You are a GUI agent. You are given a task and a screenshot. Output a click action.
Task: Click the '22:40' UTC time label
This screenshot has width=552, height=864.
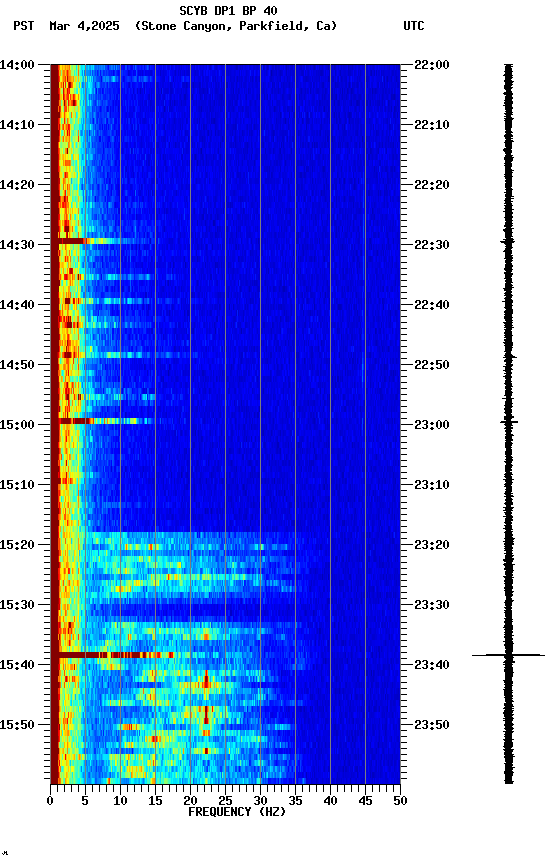[x=432, y=305]
